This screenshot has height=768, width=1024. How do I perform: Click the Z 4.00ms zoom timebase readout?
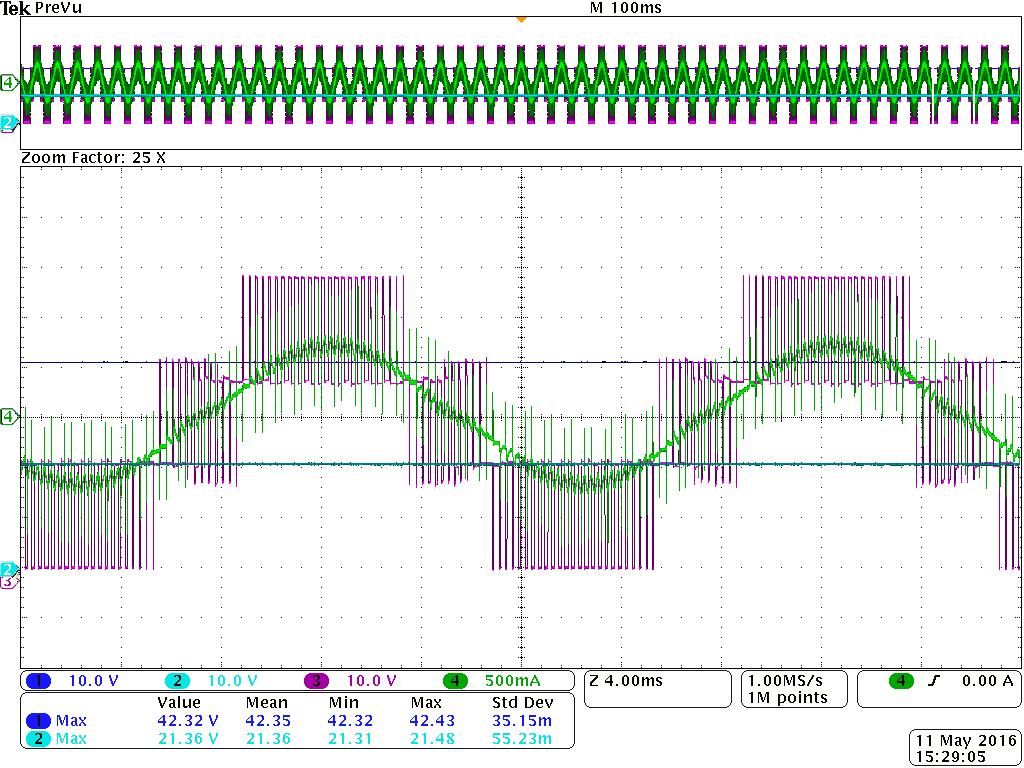[626, 680]
